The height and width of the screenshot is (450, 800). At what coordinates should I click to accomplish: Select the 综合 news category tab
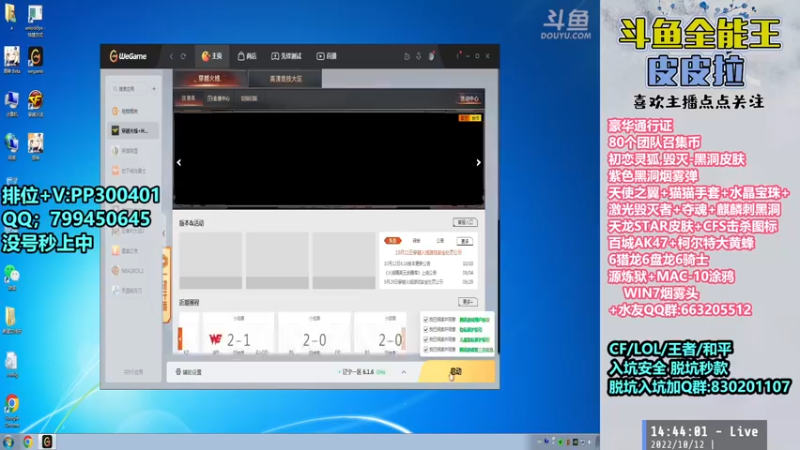pos(416,240)
